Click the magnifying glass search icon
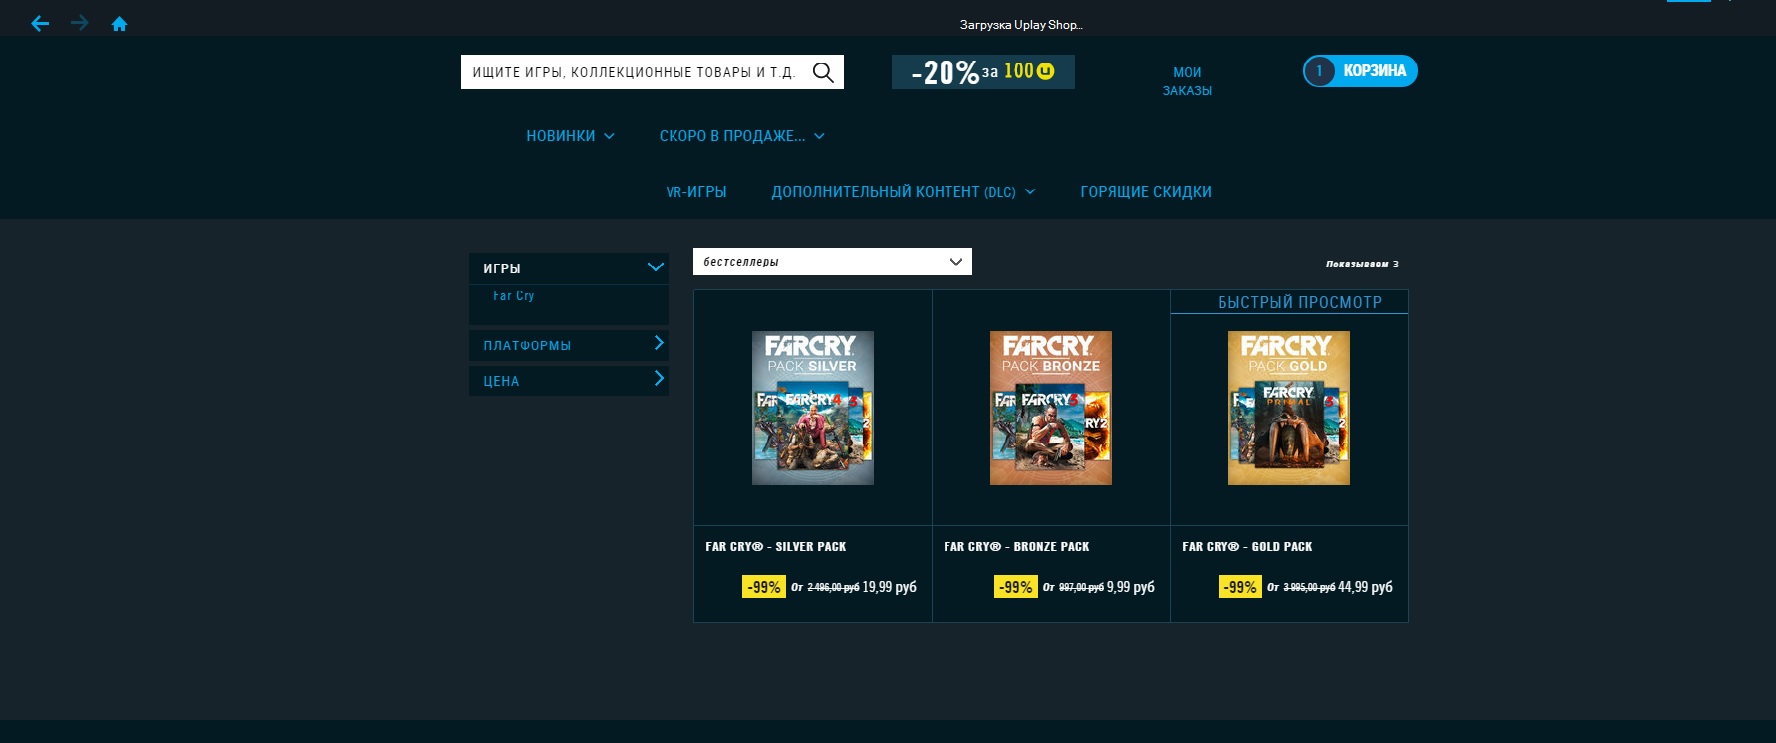Viewport: 1776px width, 743px height. (823, 72)
